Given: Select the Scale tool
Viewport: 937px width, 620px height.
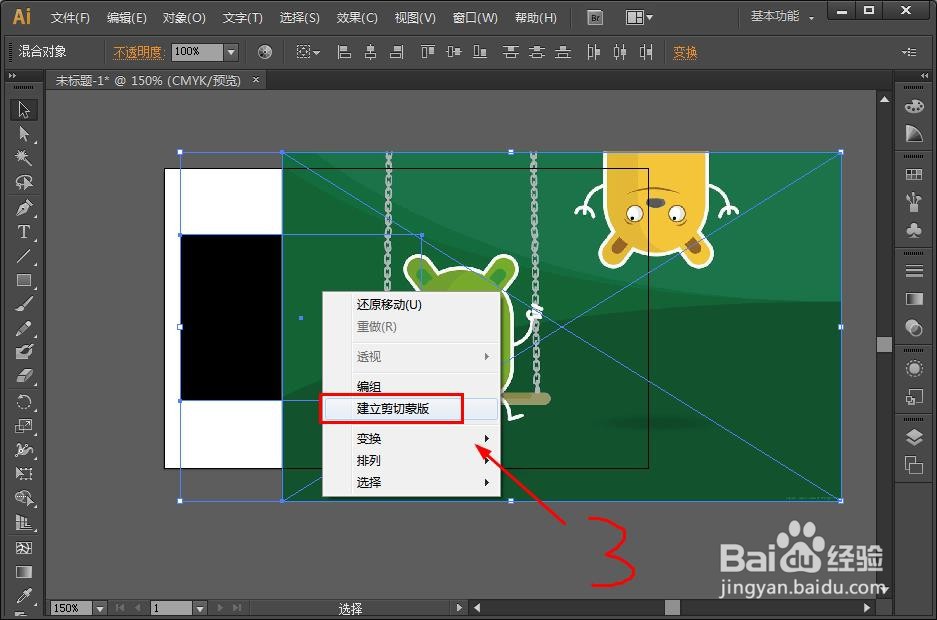Looking at the screenshot, I should [24, 426].
